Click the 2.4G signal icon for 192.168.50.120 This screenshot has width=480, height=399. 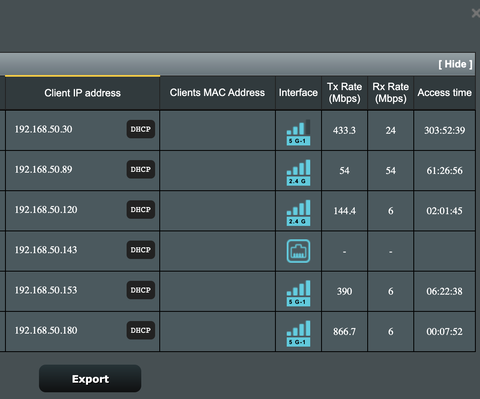pos(298,213)
